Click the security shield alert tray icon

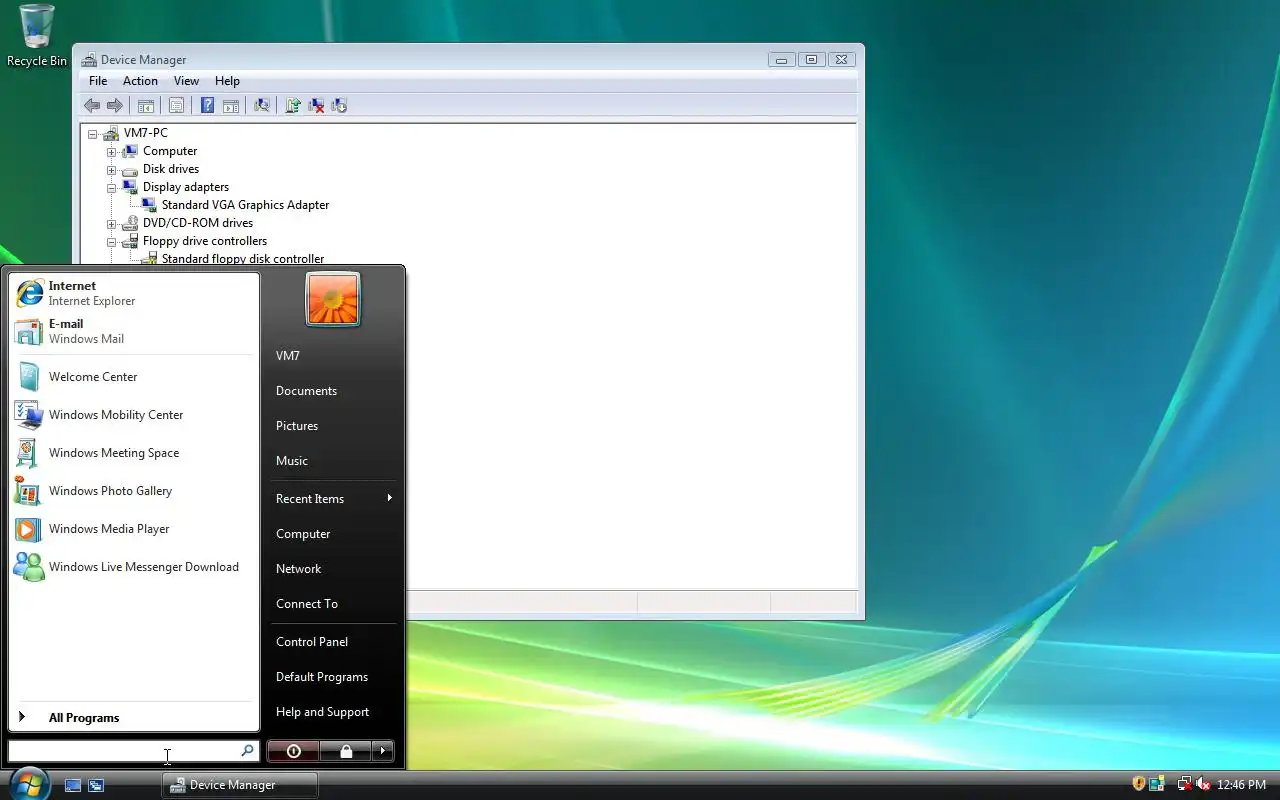[x=1138, y=784]
